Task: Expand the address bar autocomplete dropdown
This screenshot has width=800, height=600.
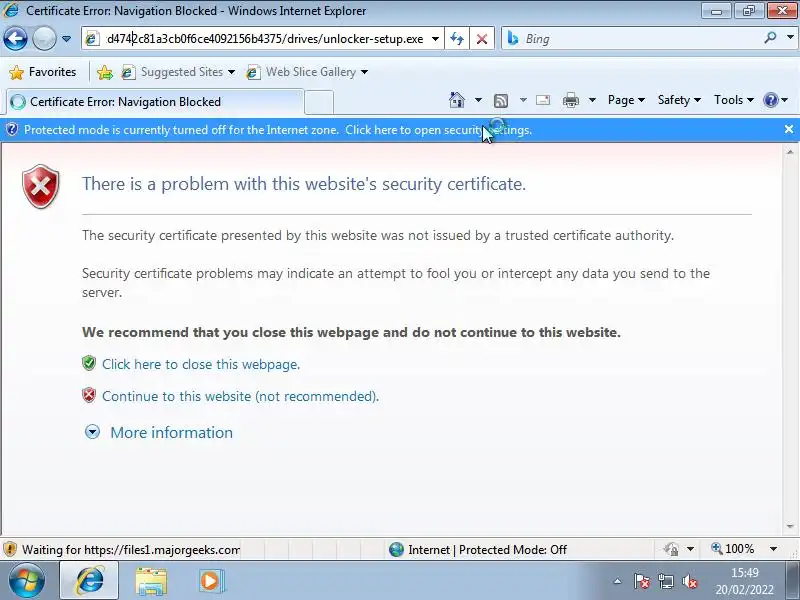Action: (435, 39)
